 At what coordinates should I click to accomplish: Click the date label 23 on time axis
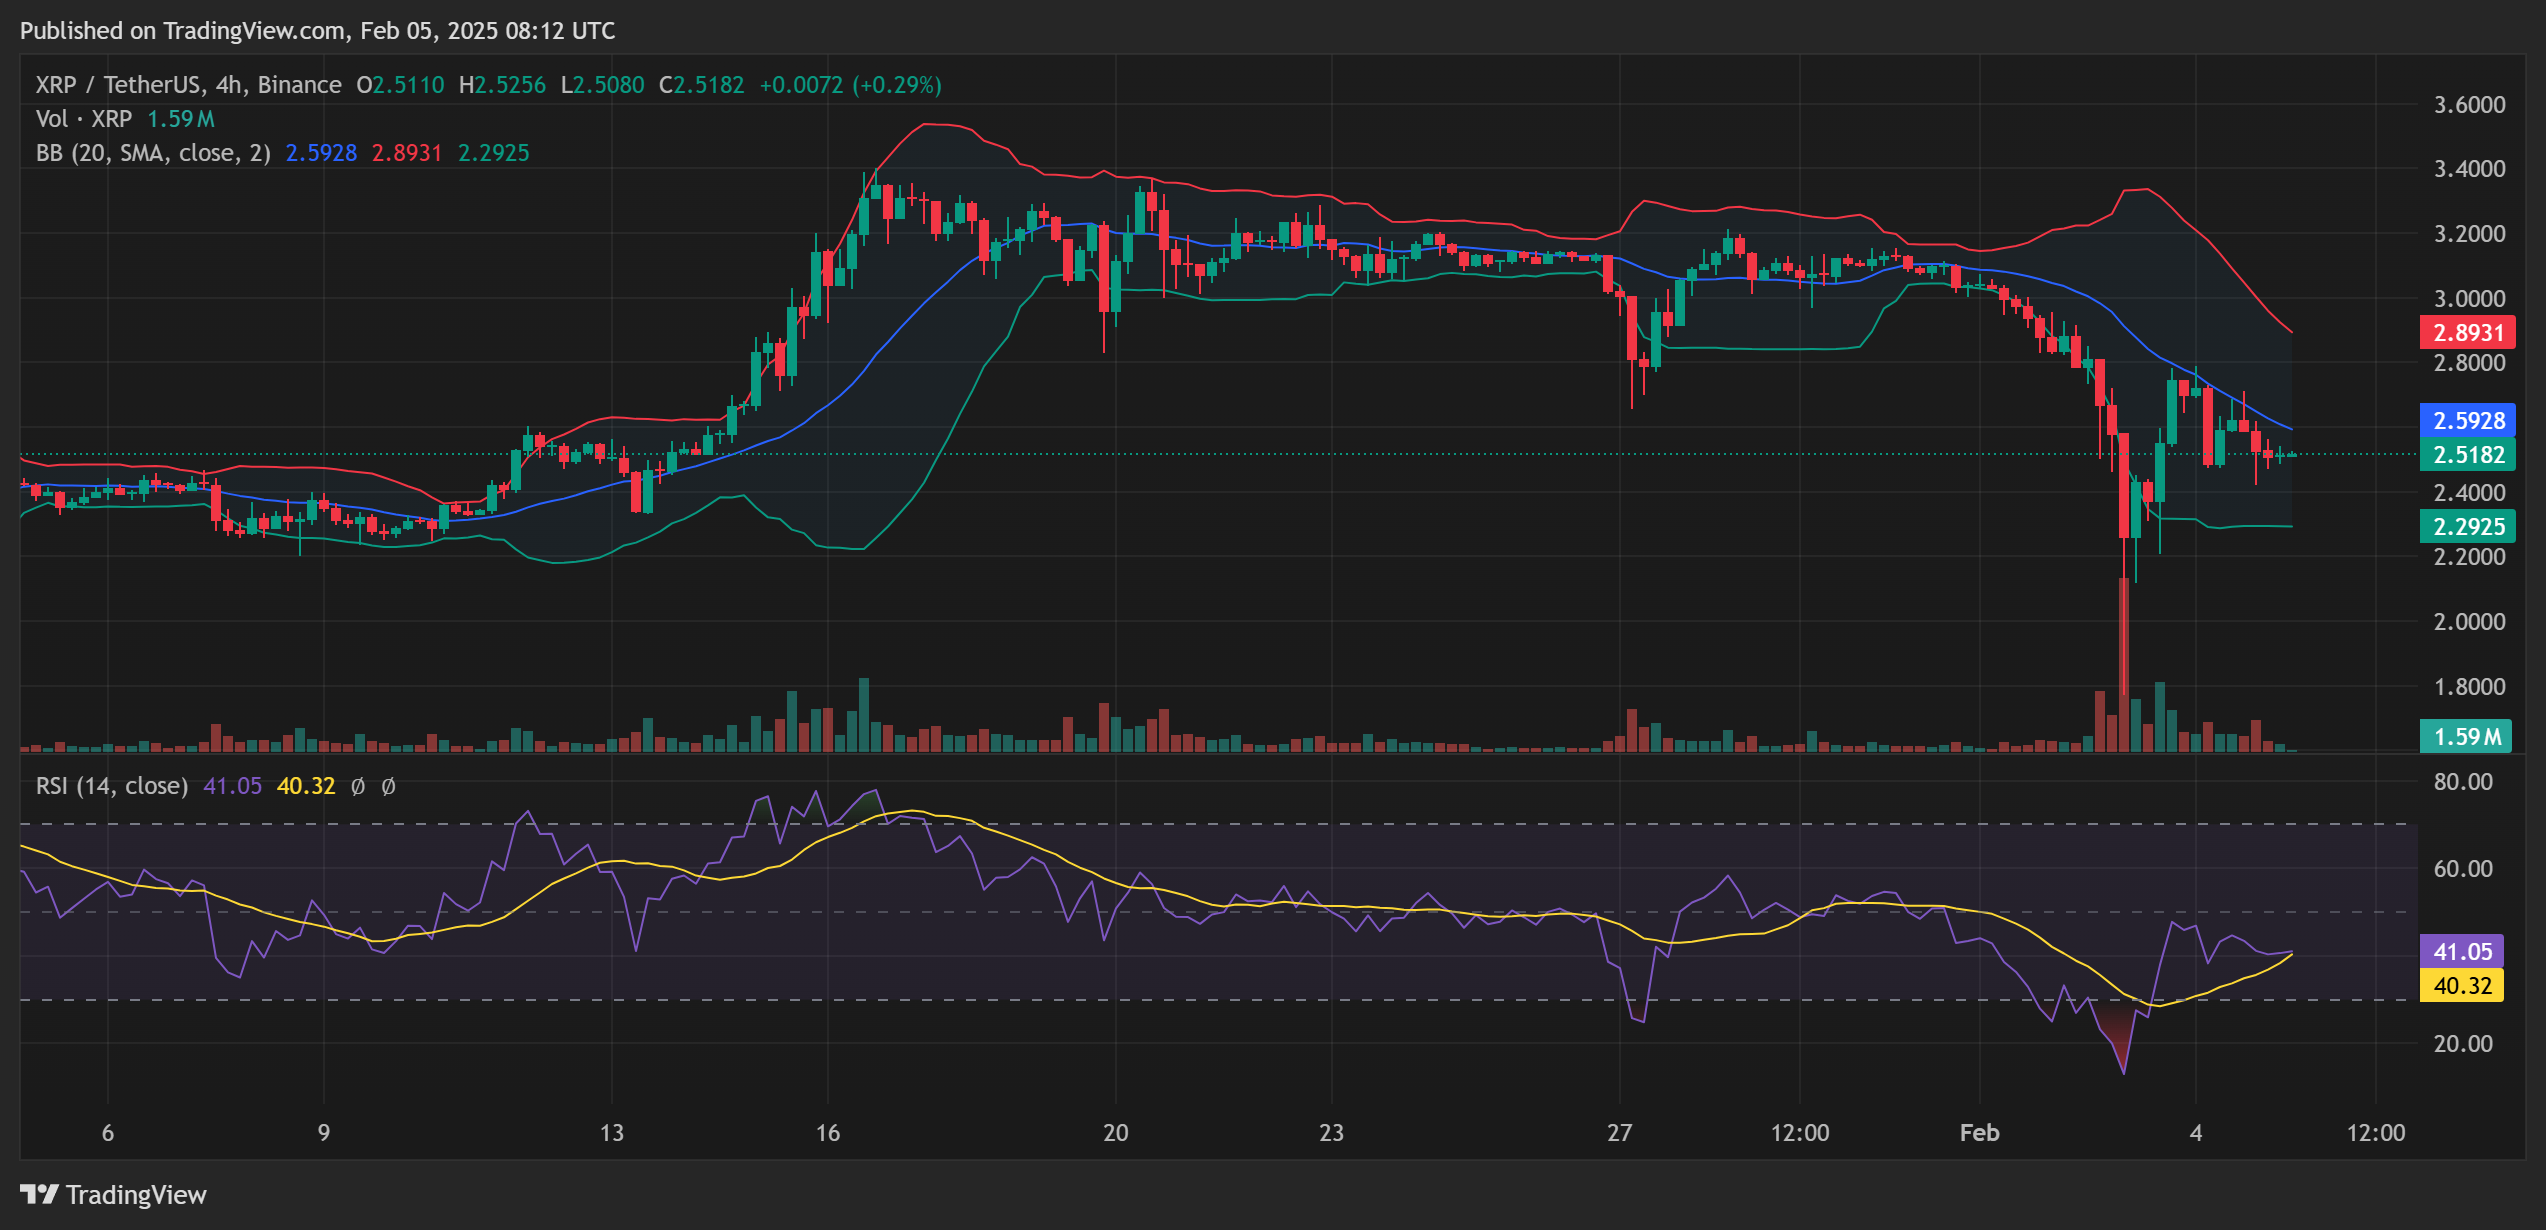tap(1332, 1133)
